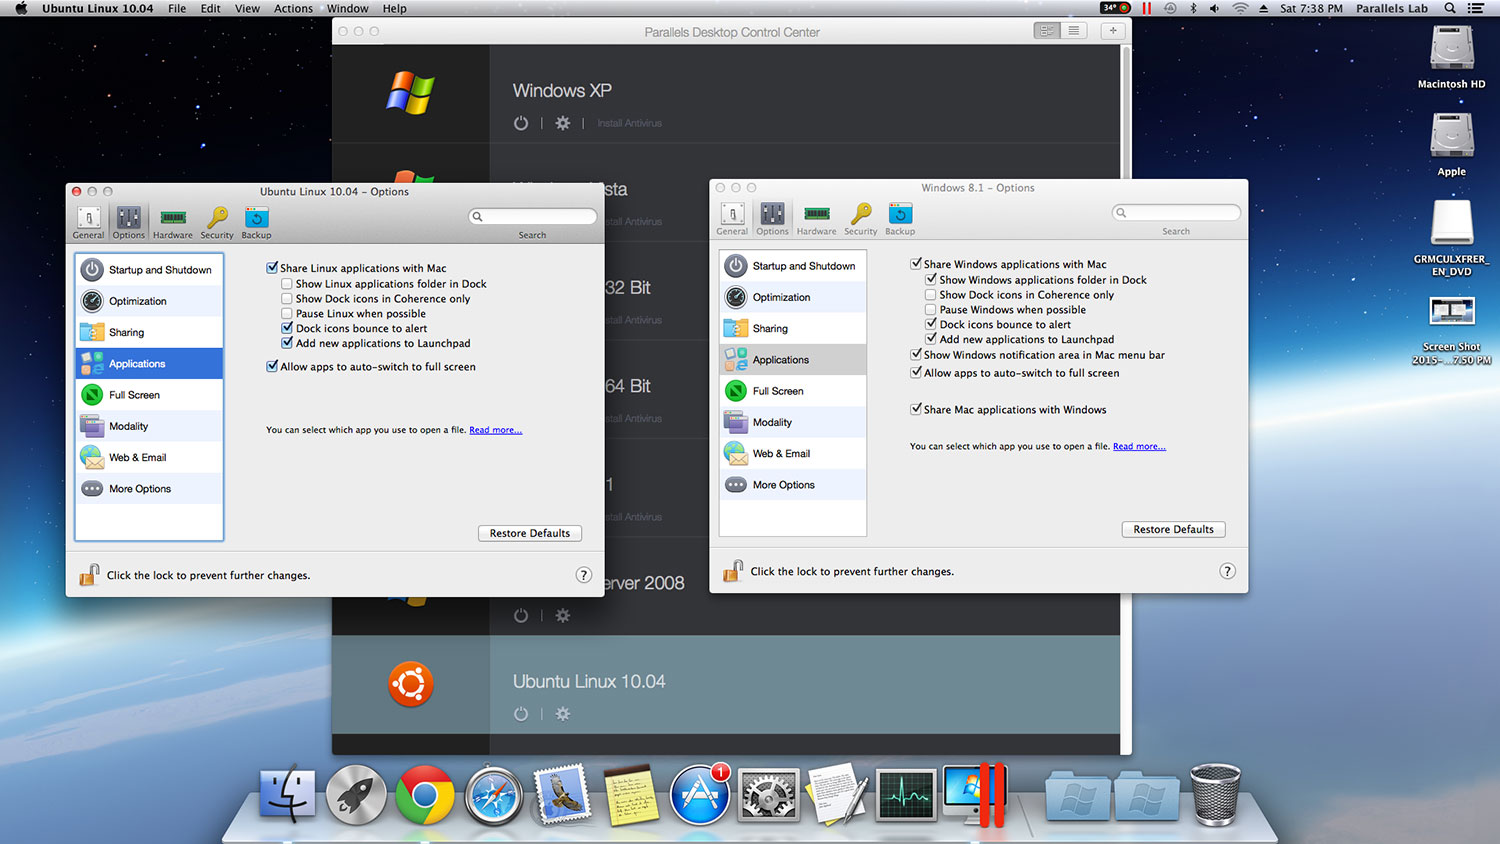Image resolution: width=1500 pixels, height=844 pixels.
Task: Toggle Share Linux applications with Mac
Action: coord(272,268)
